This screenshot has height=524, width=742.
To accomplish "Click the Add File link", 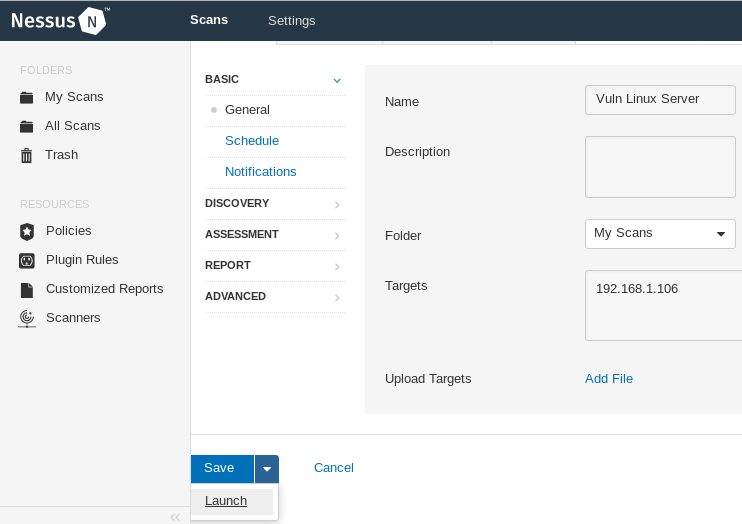I will (x=609, y=378).
